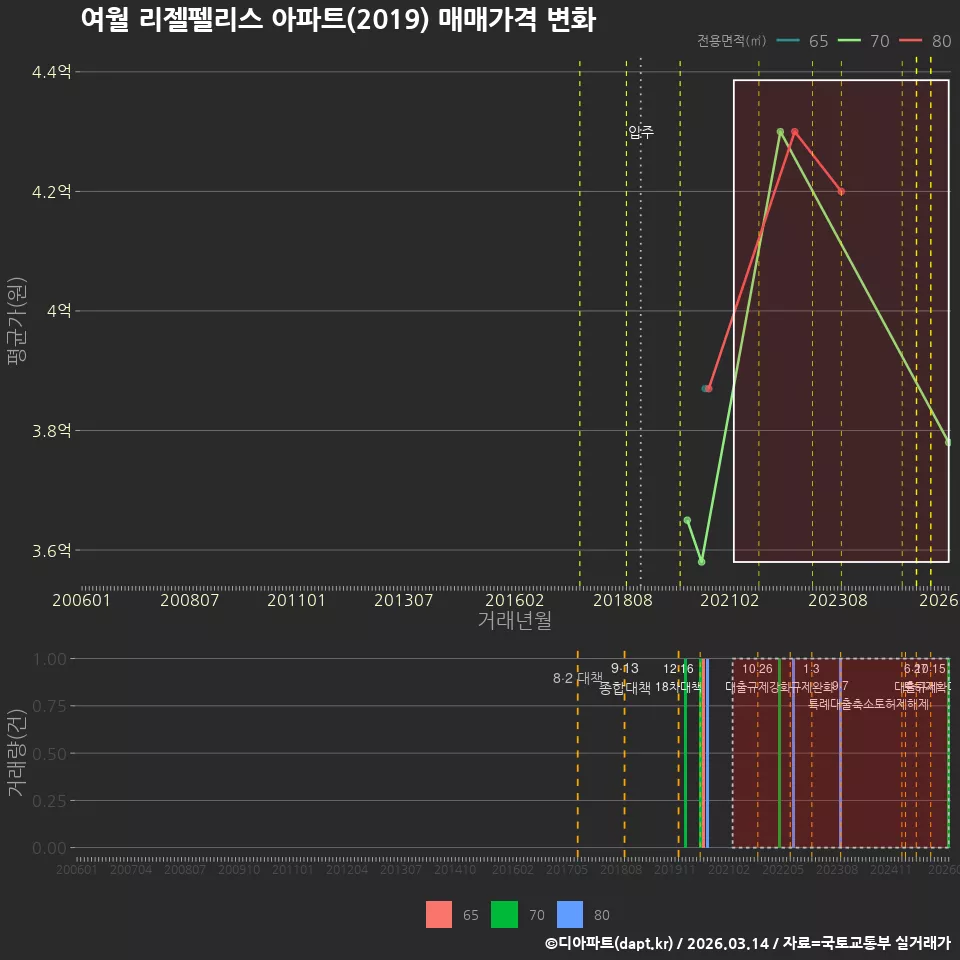Click the blue 80 swatch in bottom legend
The image size is (960, 960).
[x=570, y=914]
